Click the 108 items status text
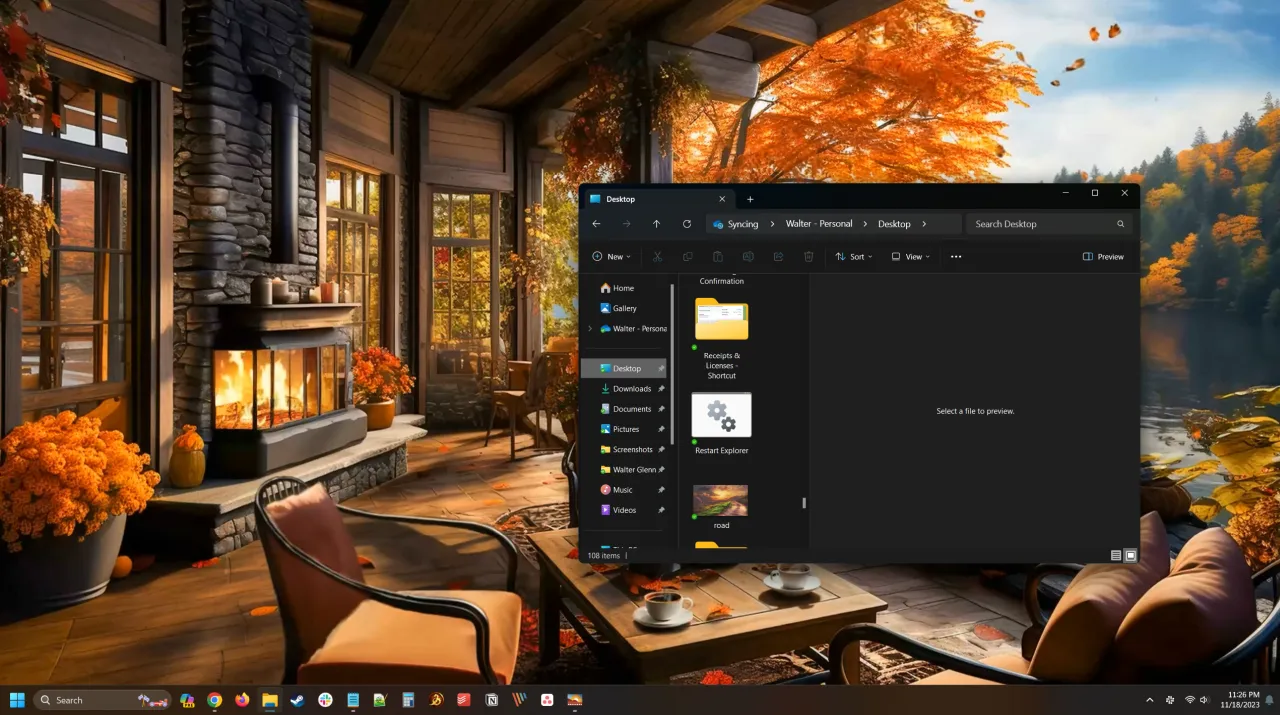This screenshot has height=715, width=1280. 604,555
